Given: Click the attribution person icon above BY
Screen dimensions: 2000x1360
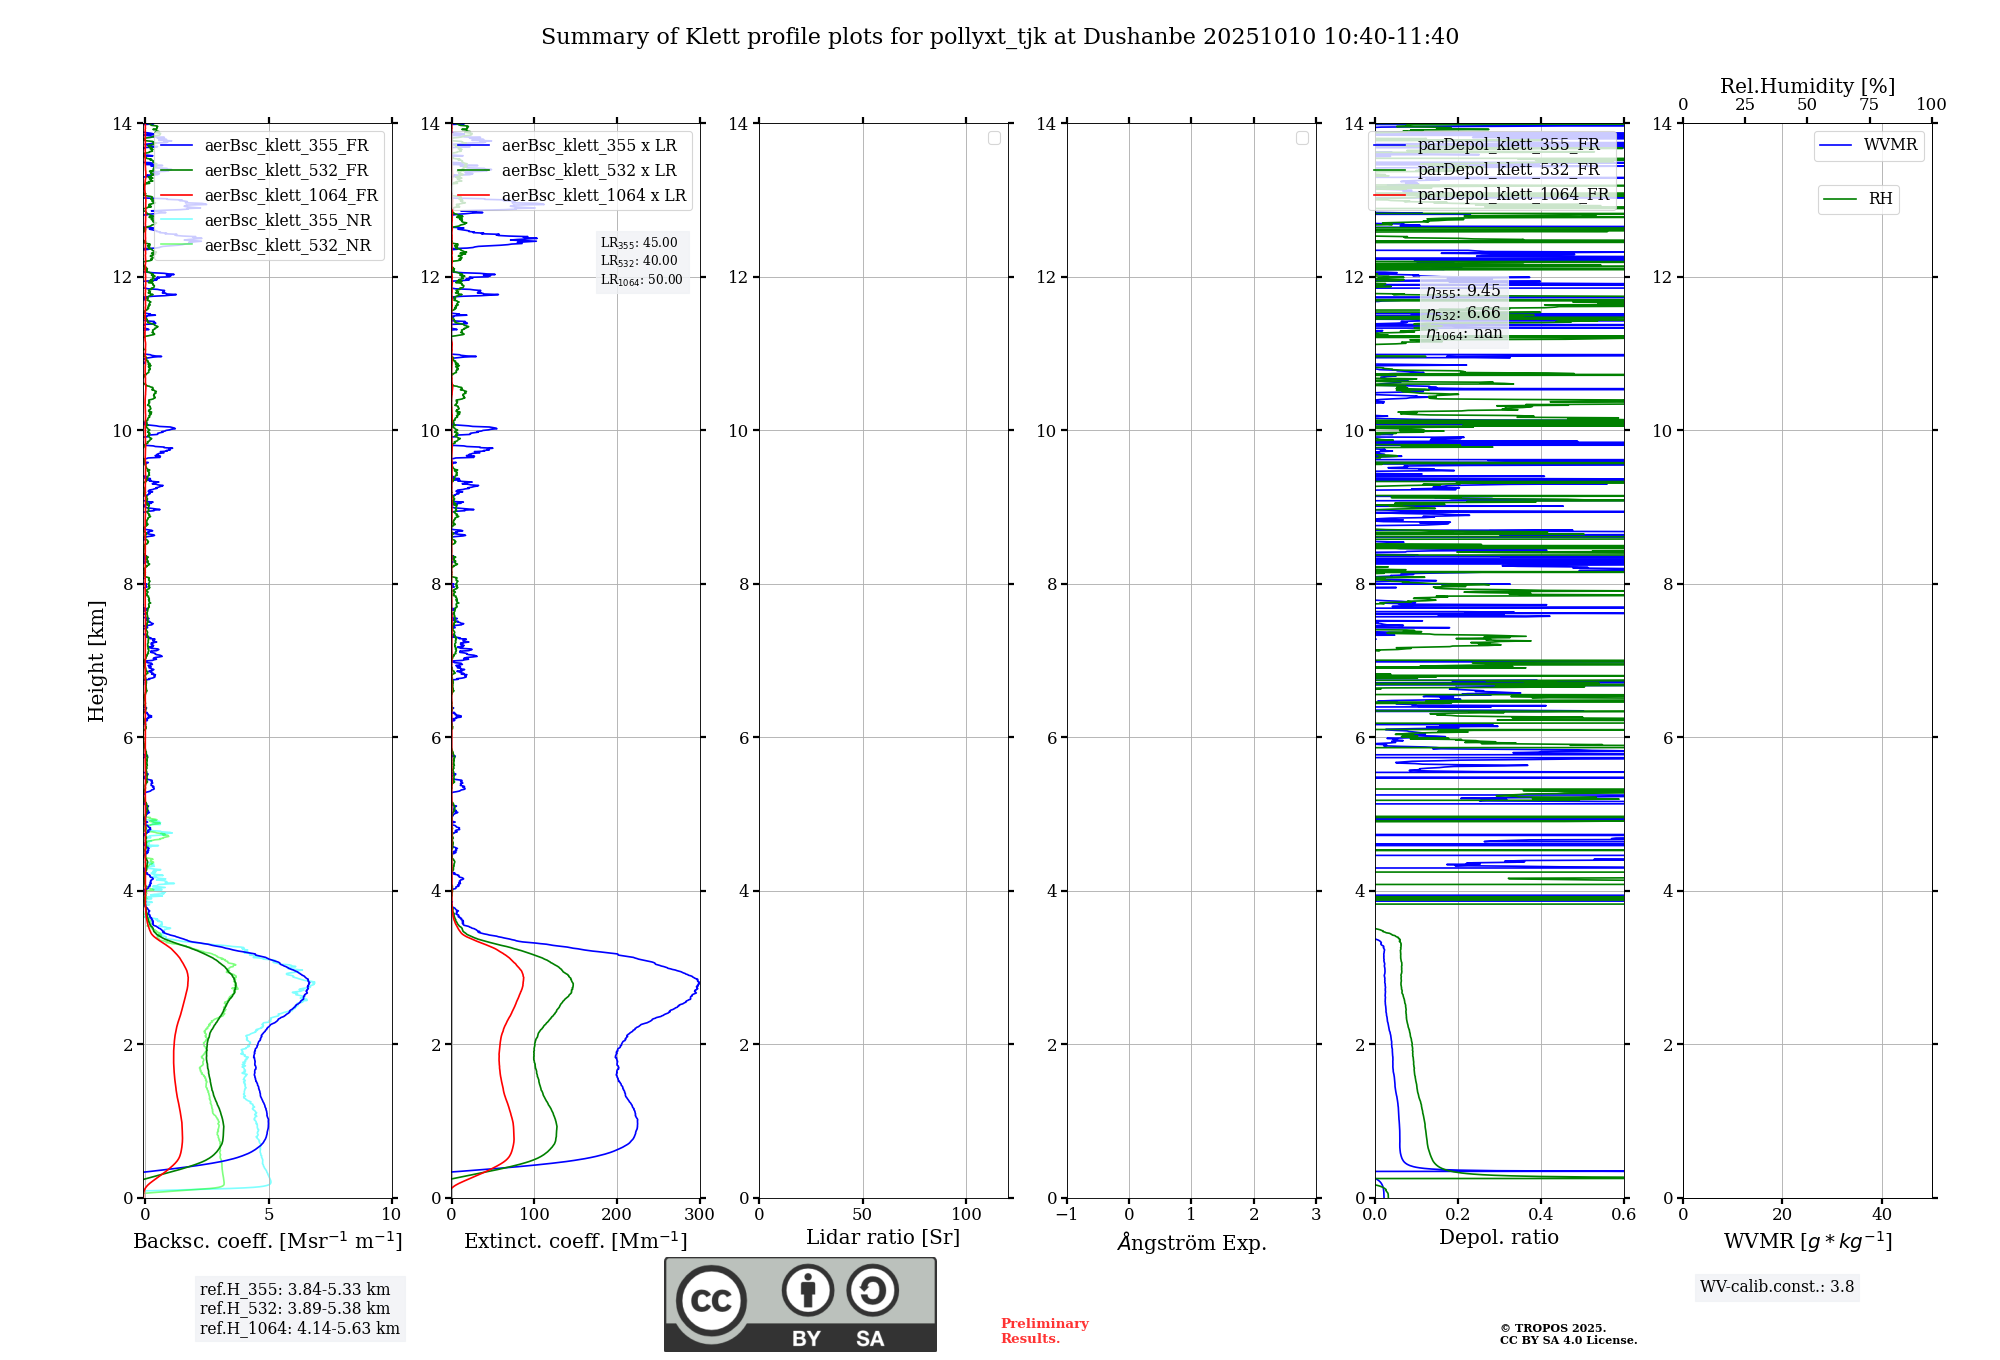Looking at the screenshot, I should point(807,1290).
